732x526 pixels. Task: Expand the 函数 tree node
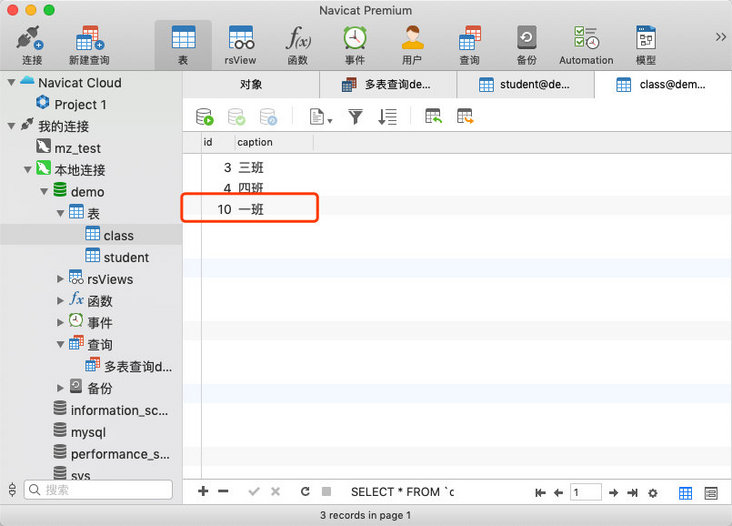point(60,301)
